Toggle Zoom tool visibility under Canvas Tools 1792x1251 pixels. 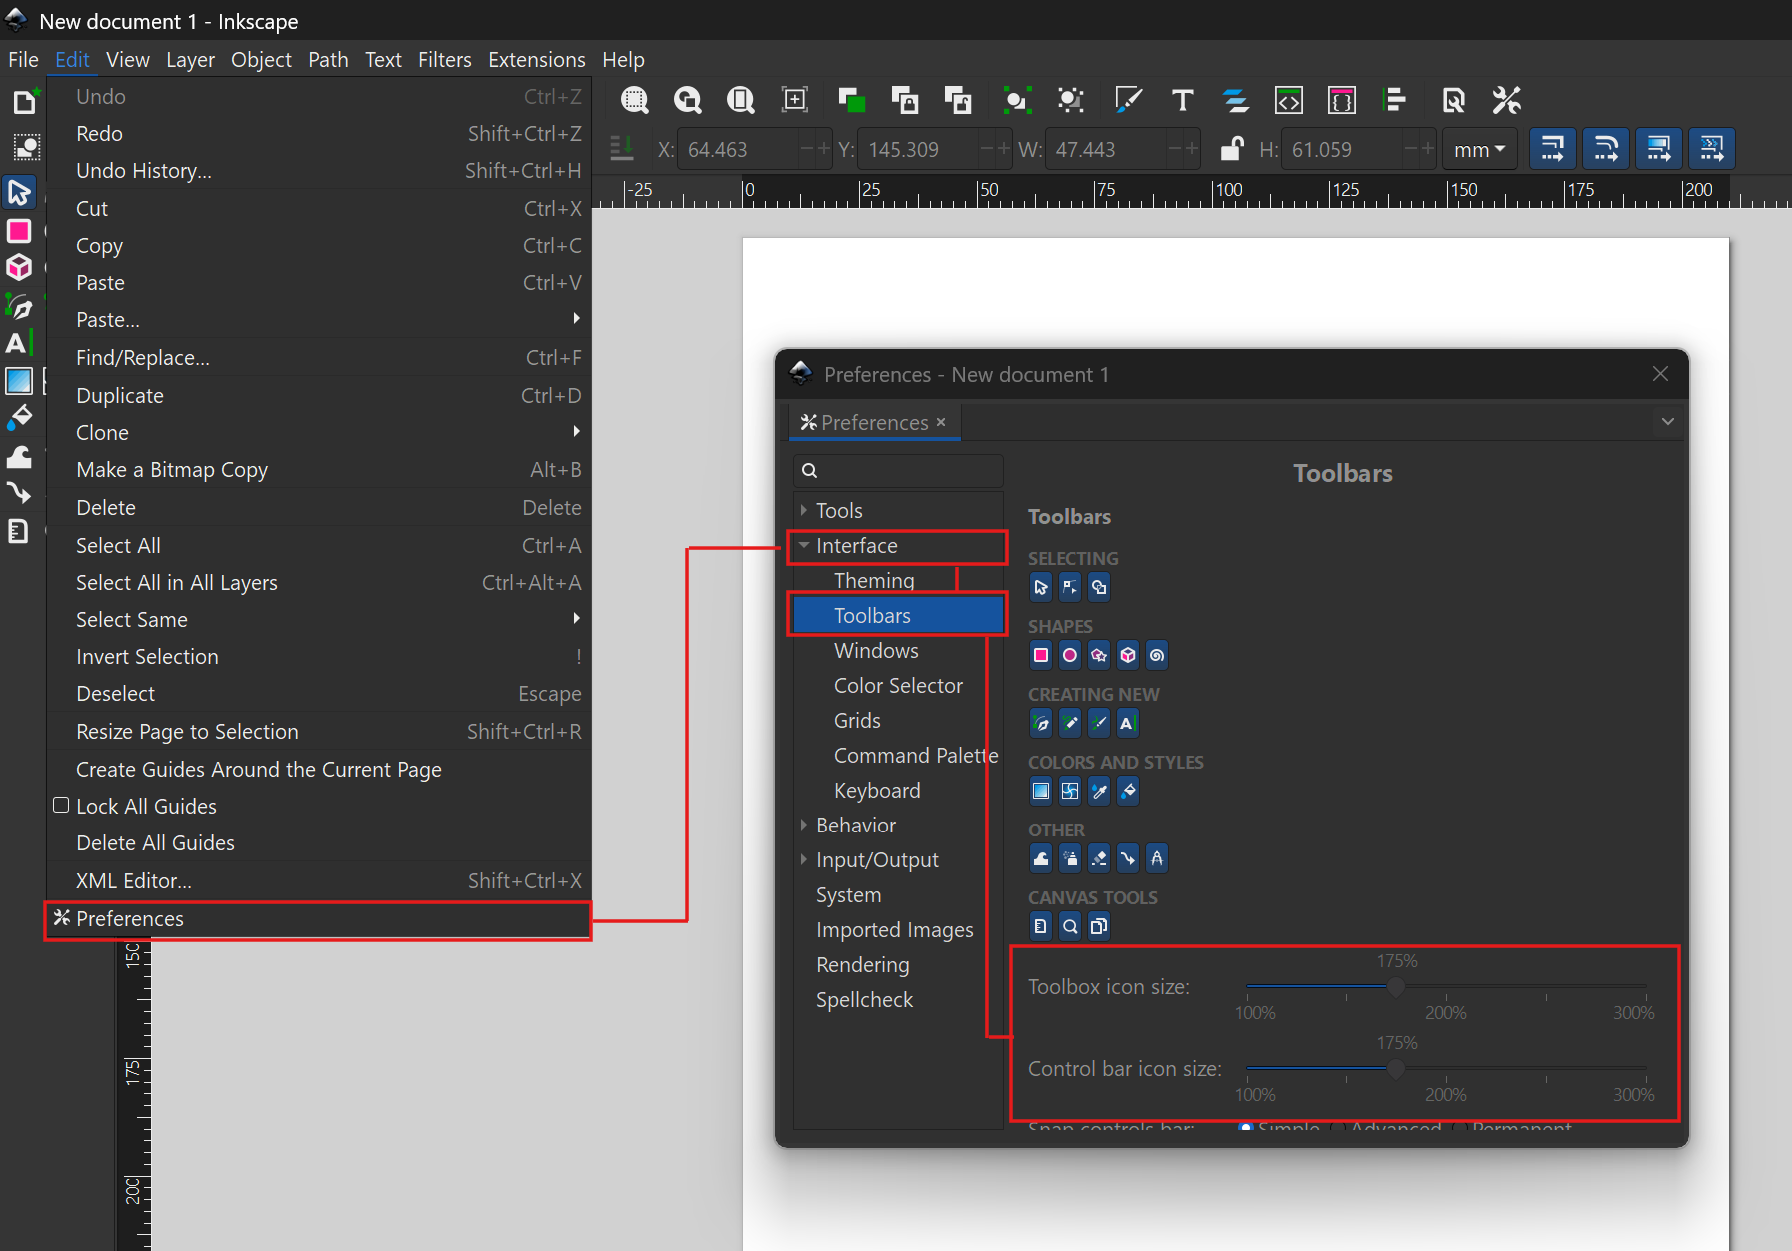pyautogui.click(x=1070, y=926)
